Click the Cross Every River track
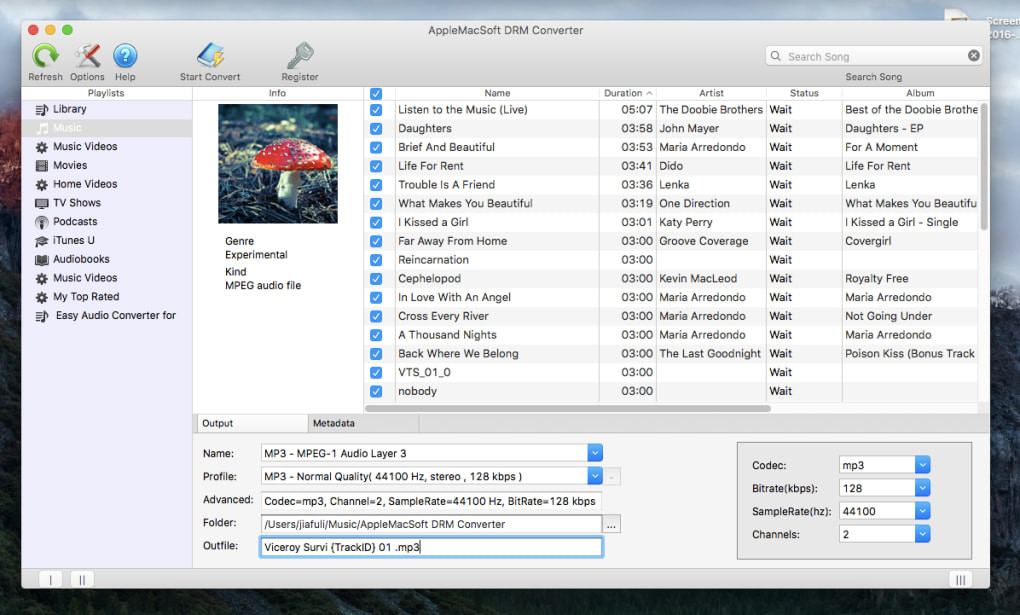The image size is (1020, 615). pyautogui.click(x=443, y=316)
